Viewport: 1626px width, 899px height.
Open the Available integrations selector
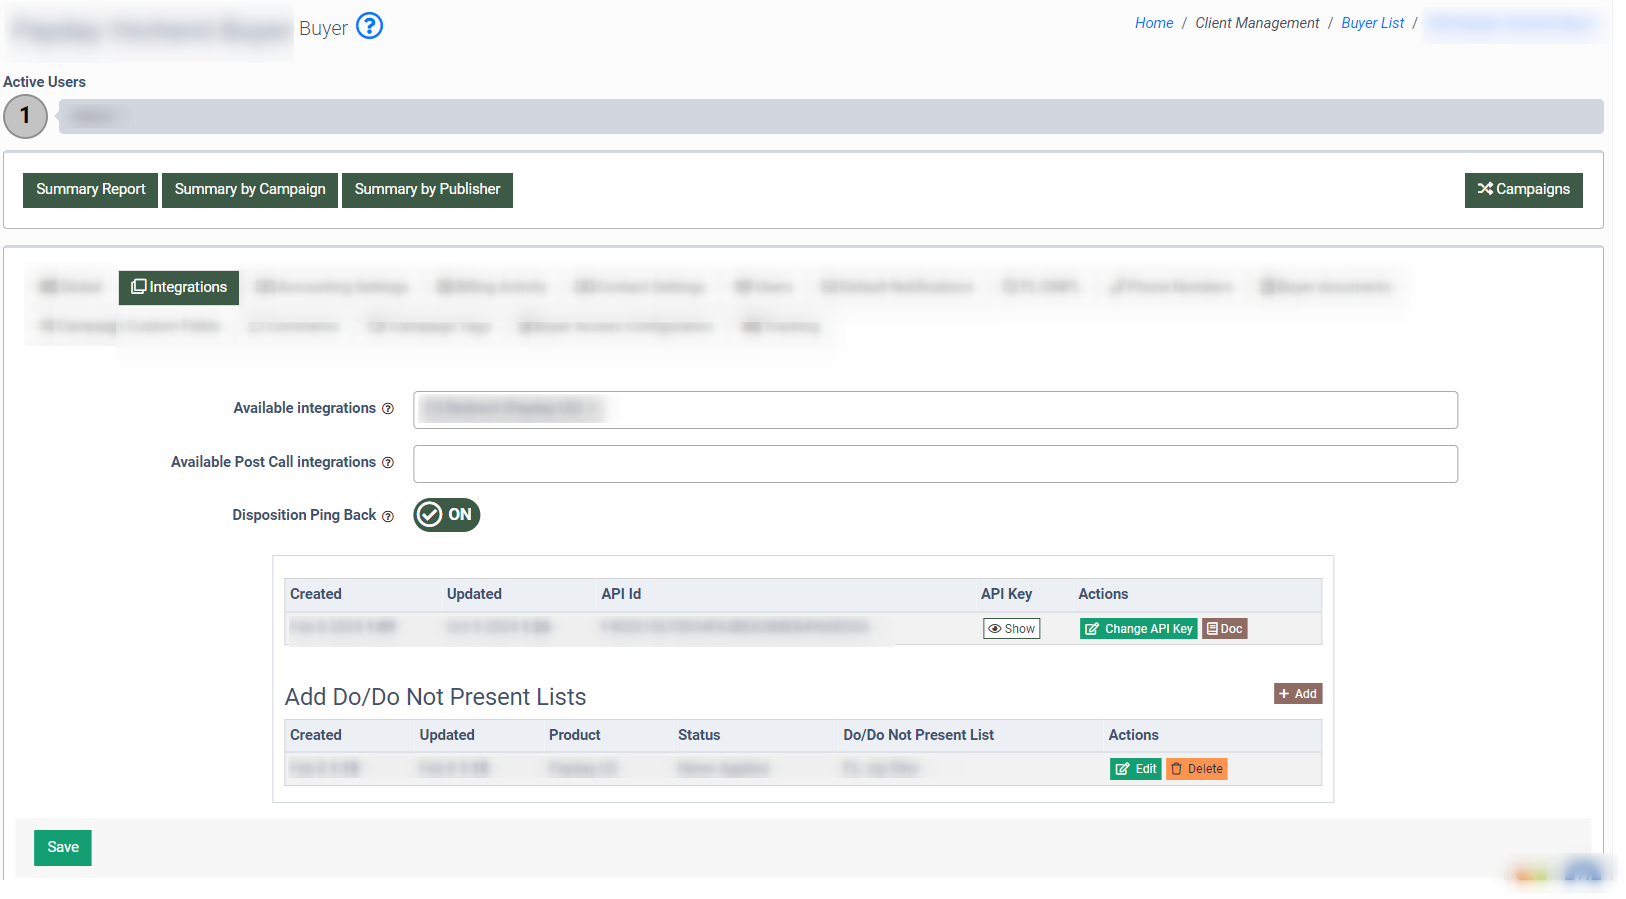coord(1030,410)
